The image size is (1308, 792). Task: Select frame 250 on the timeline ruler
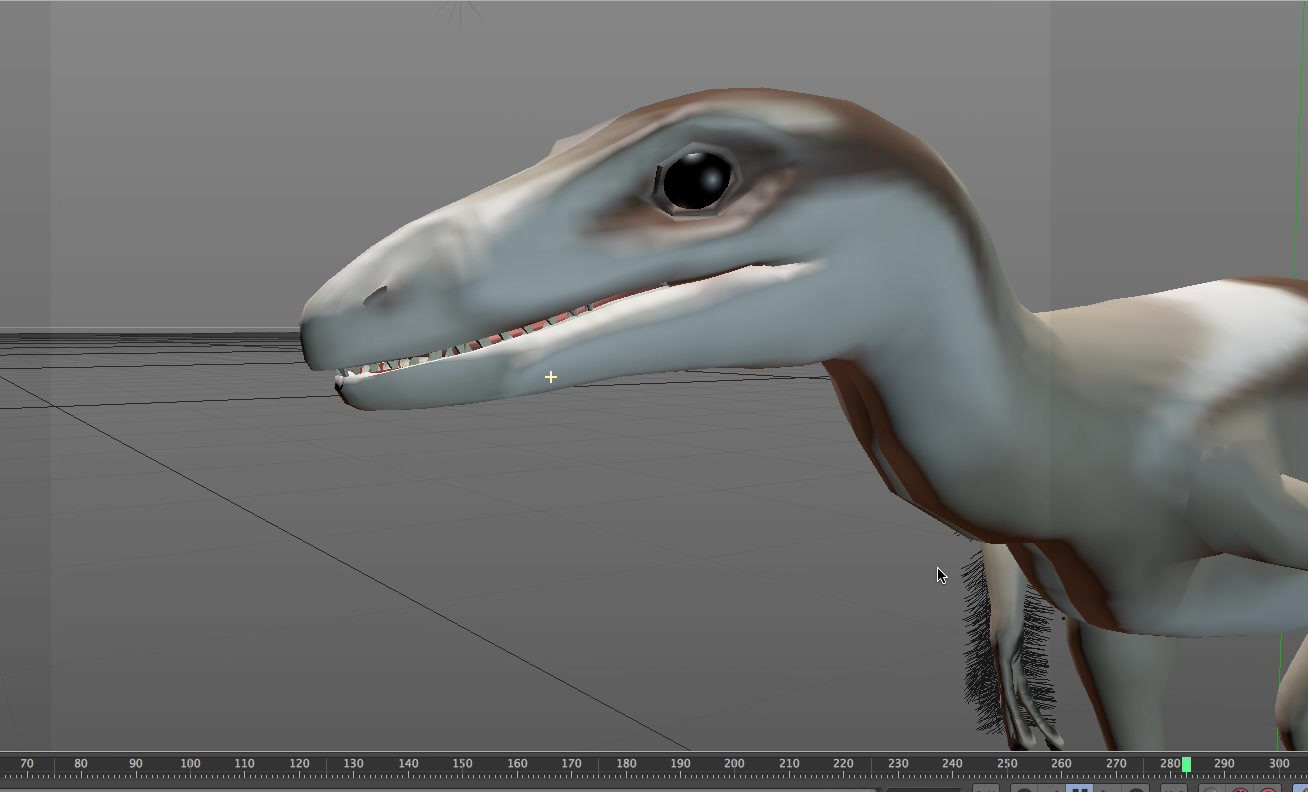1006,764
